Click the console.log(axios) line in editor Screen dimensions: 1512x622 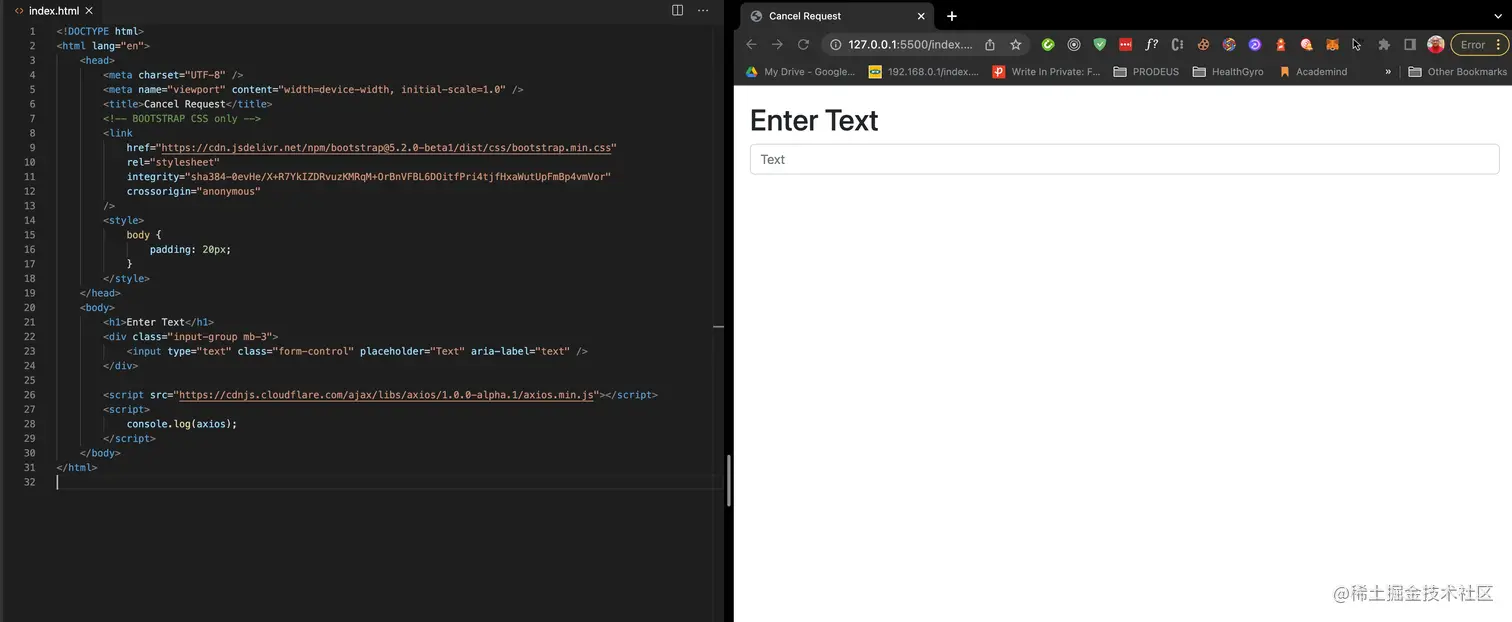pos(181,423)
